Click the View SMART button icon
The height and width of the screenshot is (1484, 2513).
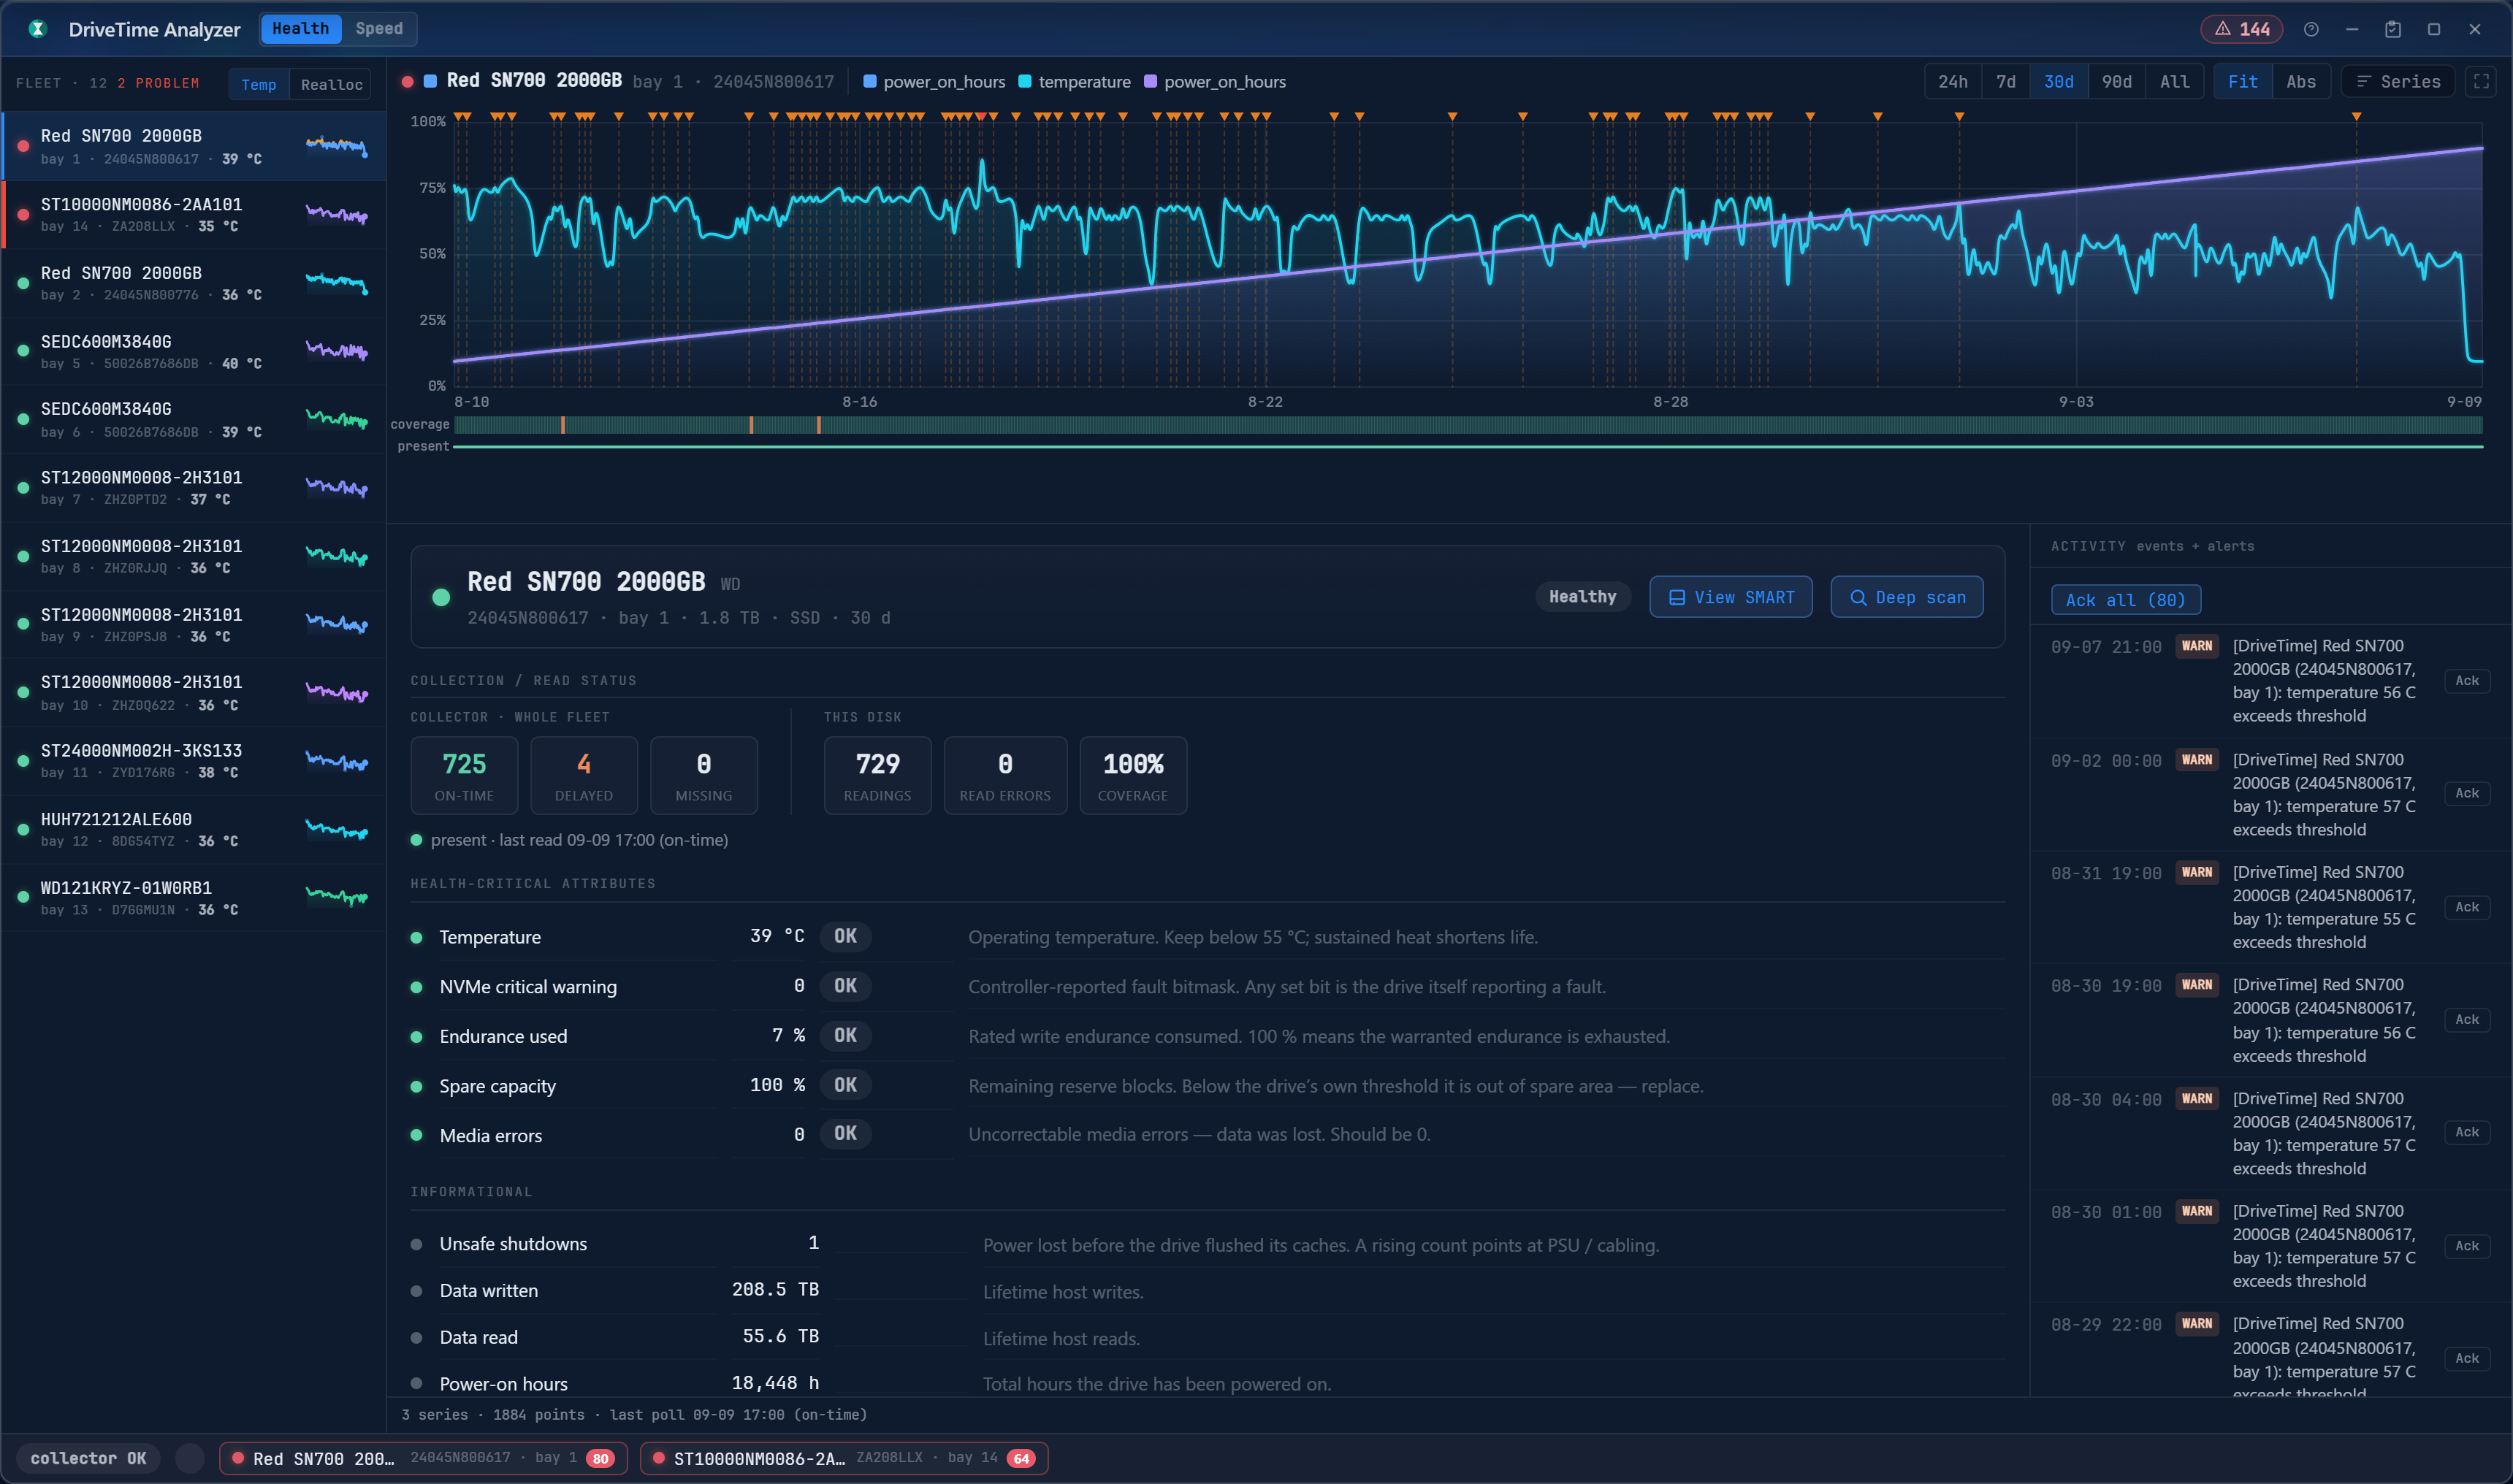(x=1677, y=598)
